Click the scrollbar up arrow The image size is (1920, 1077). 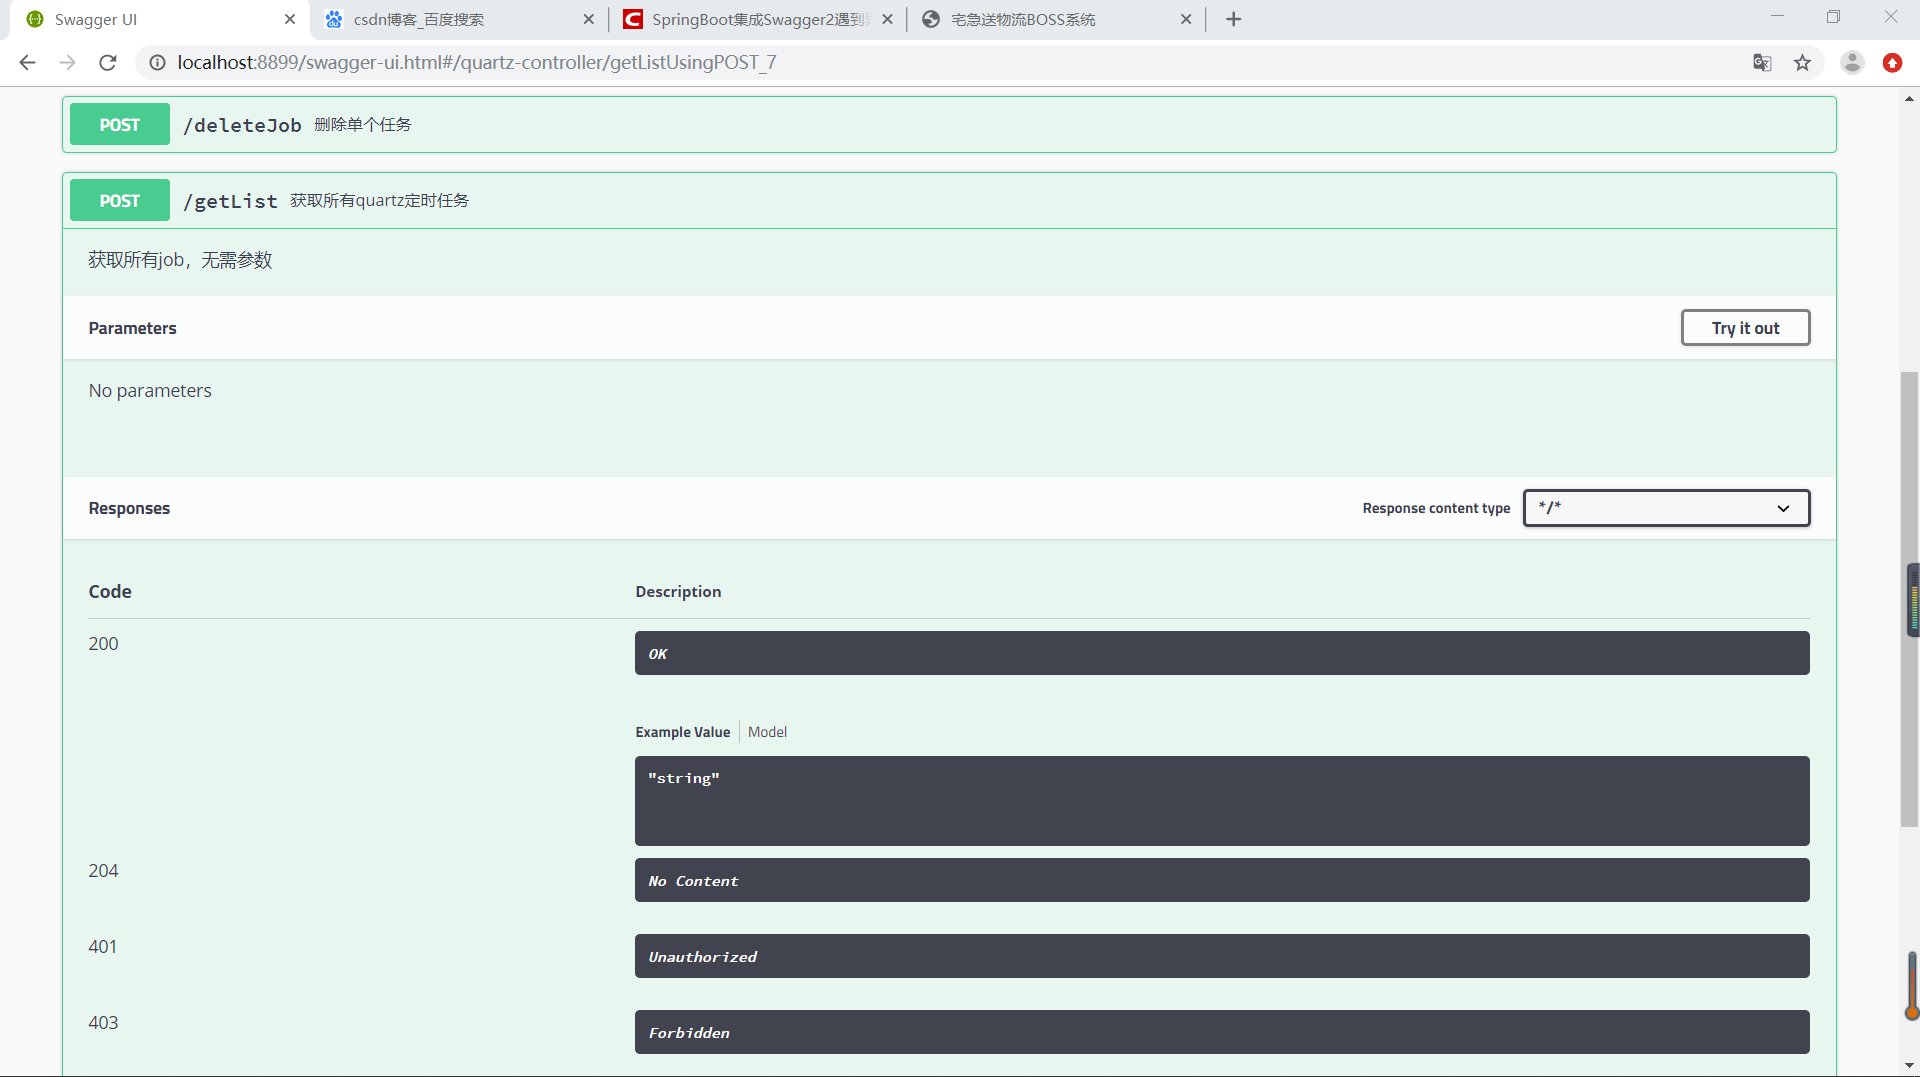[1909, 98]
